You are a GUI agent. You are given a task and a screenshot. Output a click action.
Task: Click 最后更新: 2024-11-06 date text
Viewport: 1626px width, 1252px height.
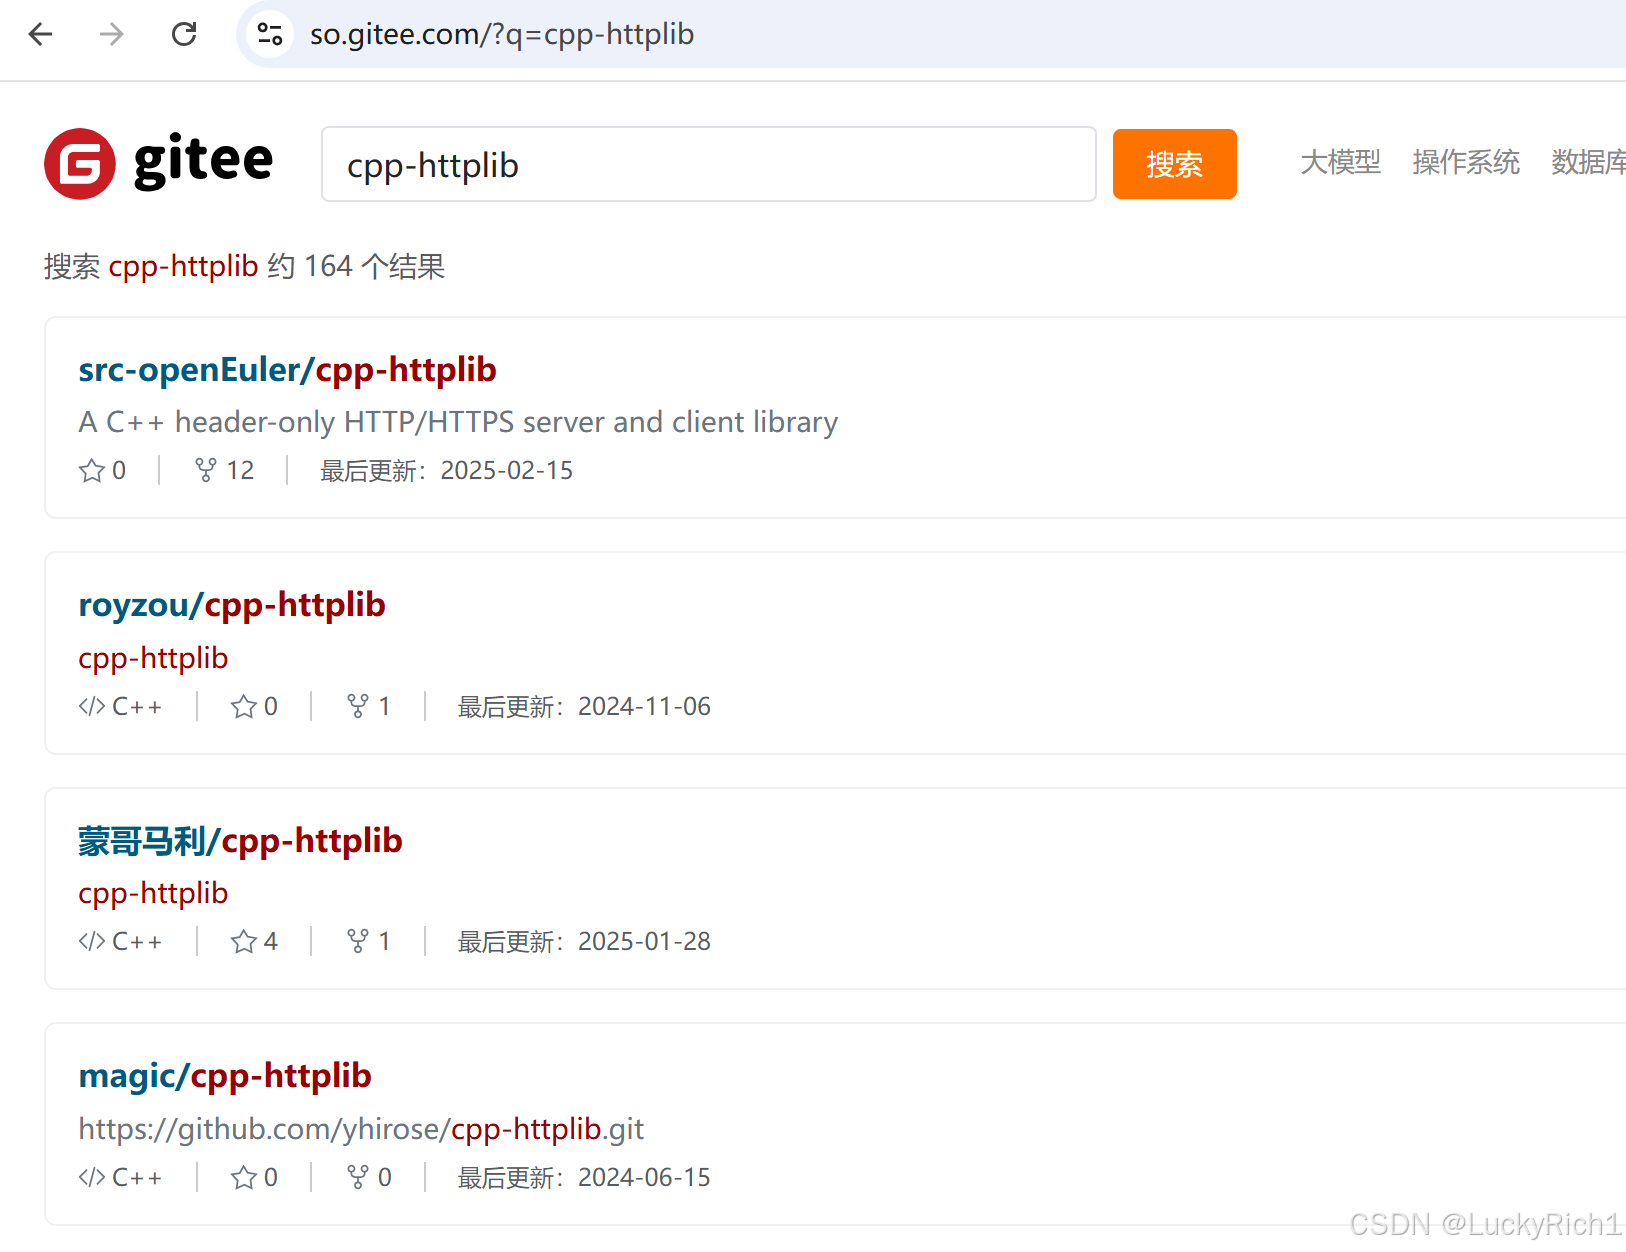584,706
